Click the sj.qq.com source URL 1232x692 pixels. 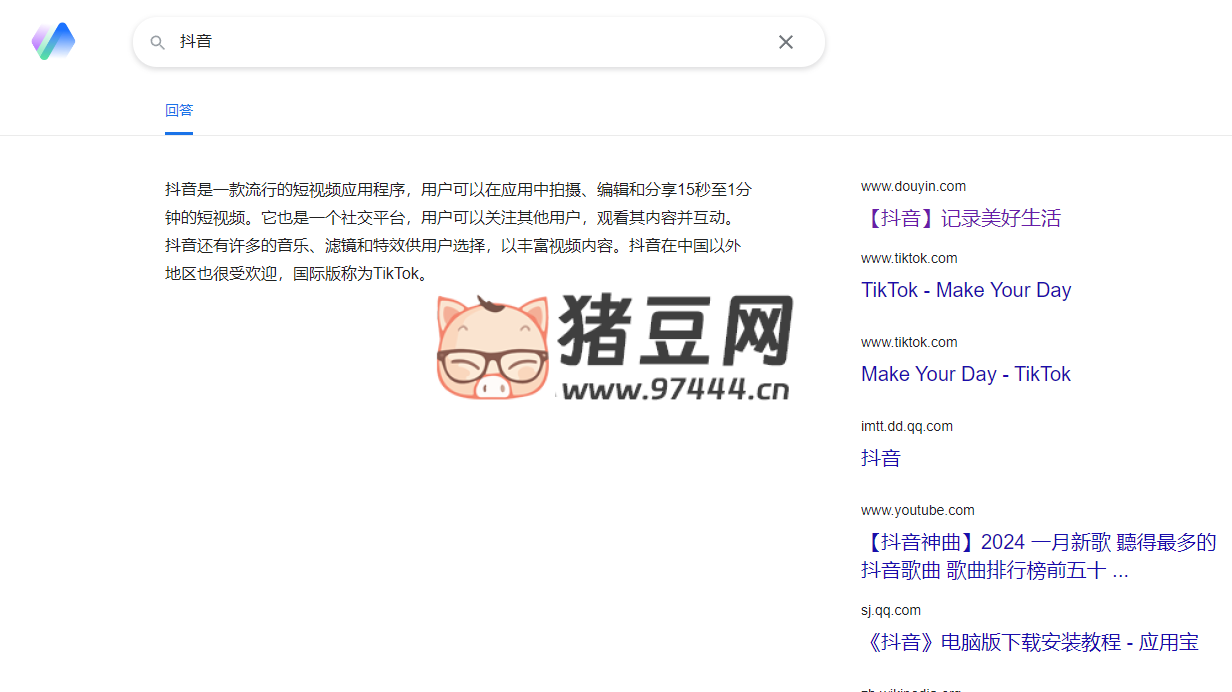tap(890, 610)
